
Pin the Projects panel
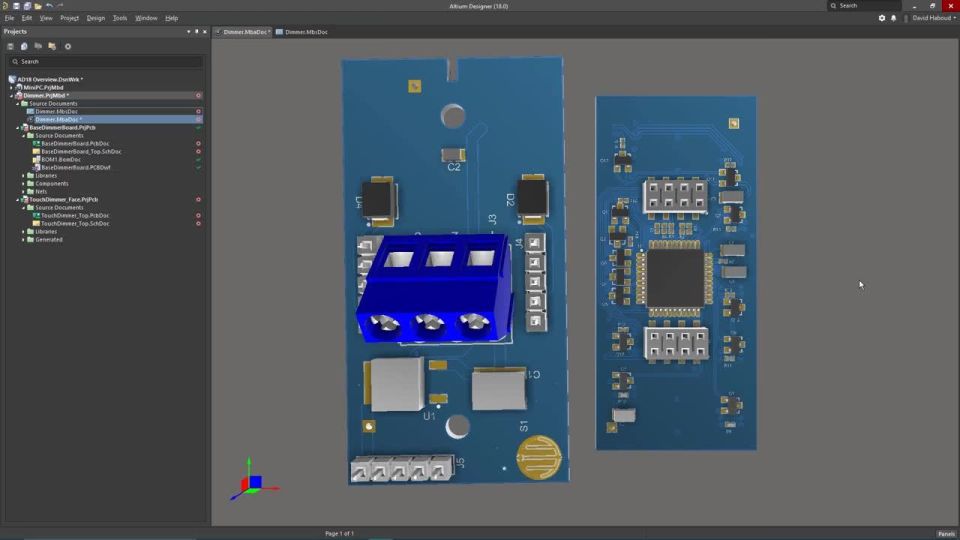[x=197, y=31]
